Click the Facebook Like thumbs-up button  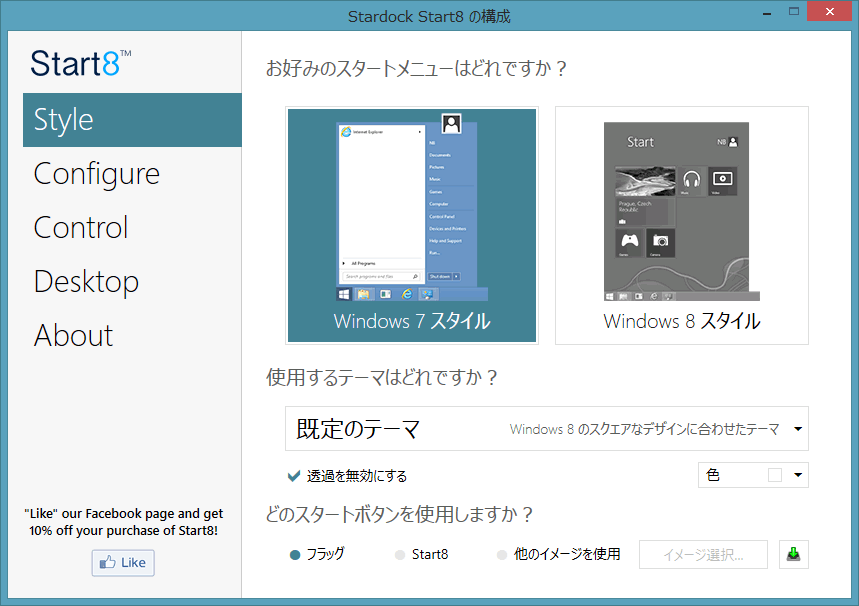tap(122, 563)
